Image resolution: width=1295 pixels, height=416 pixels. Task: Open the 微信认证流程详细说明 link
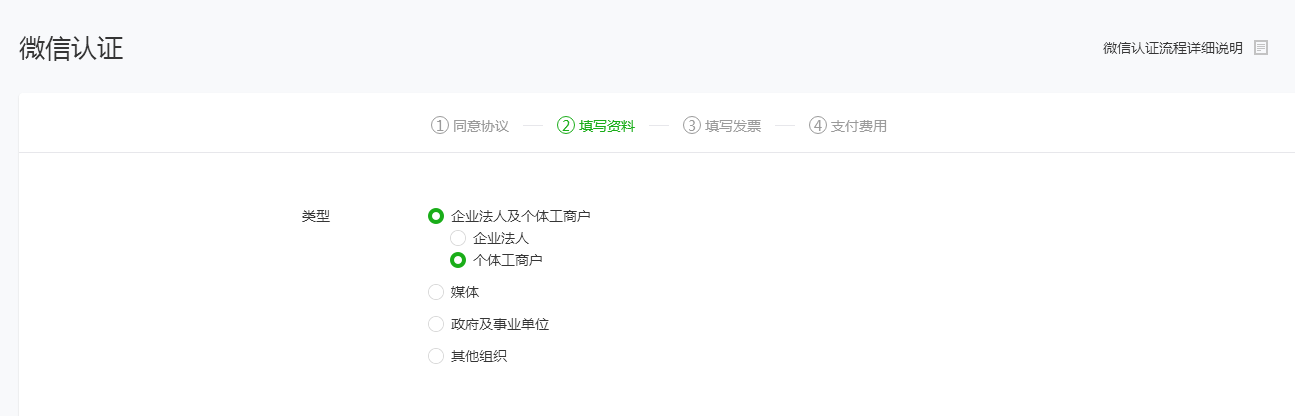[x=1173, y=48]
